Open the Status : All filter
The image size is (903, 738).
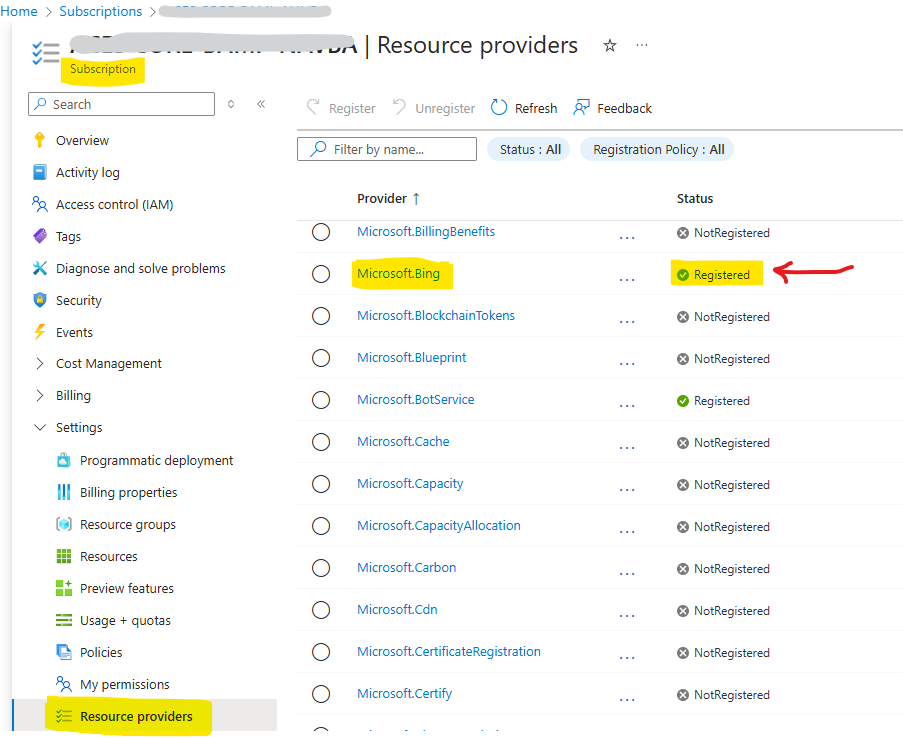(529, 149)
